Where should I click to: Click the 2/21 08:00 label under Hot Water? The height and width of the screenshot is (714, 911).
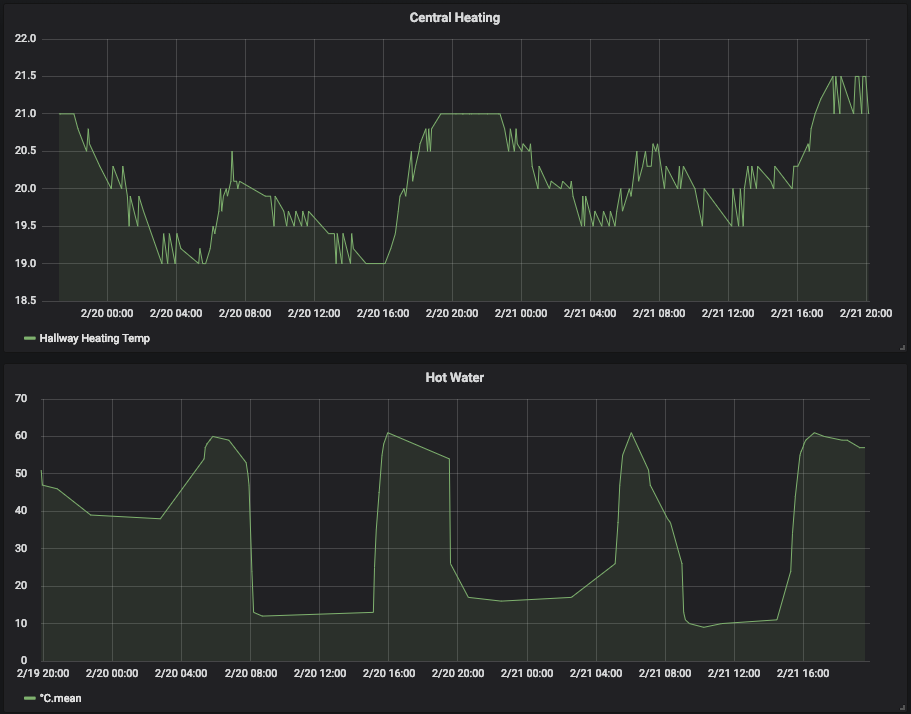pyautogui.click(x=665, y=673)
